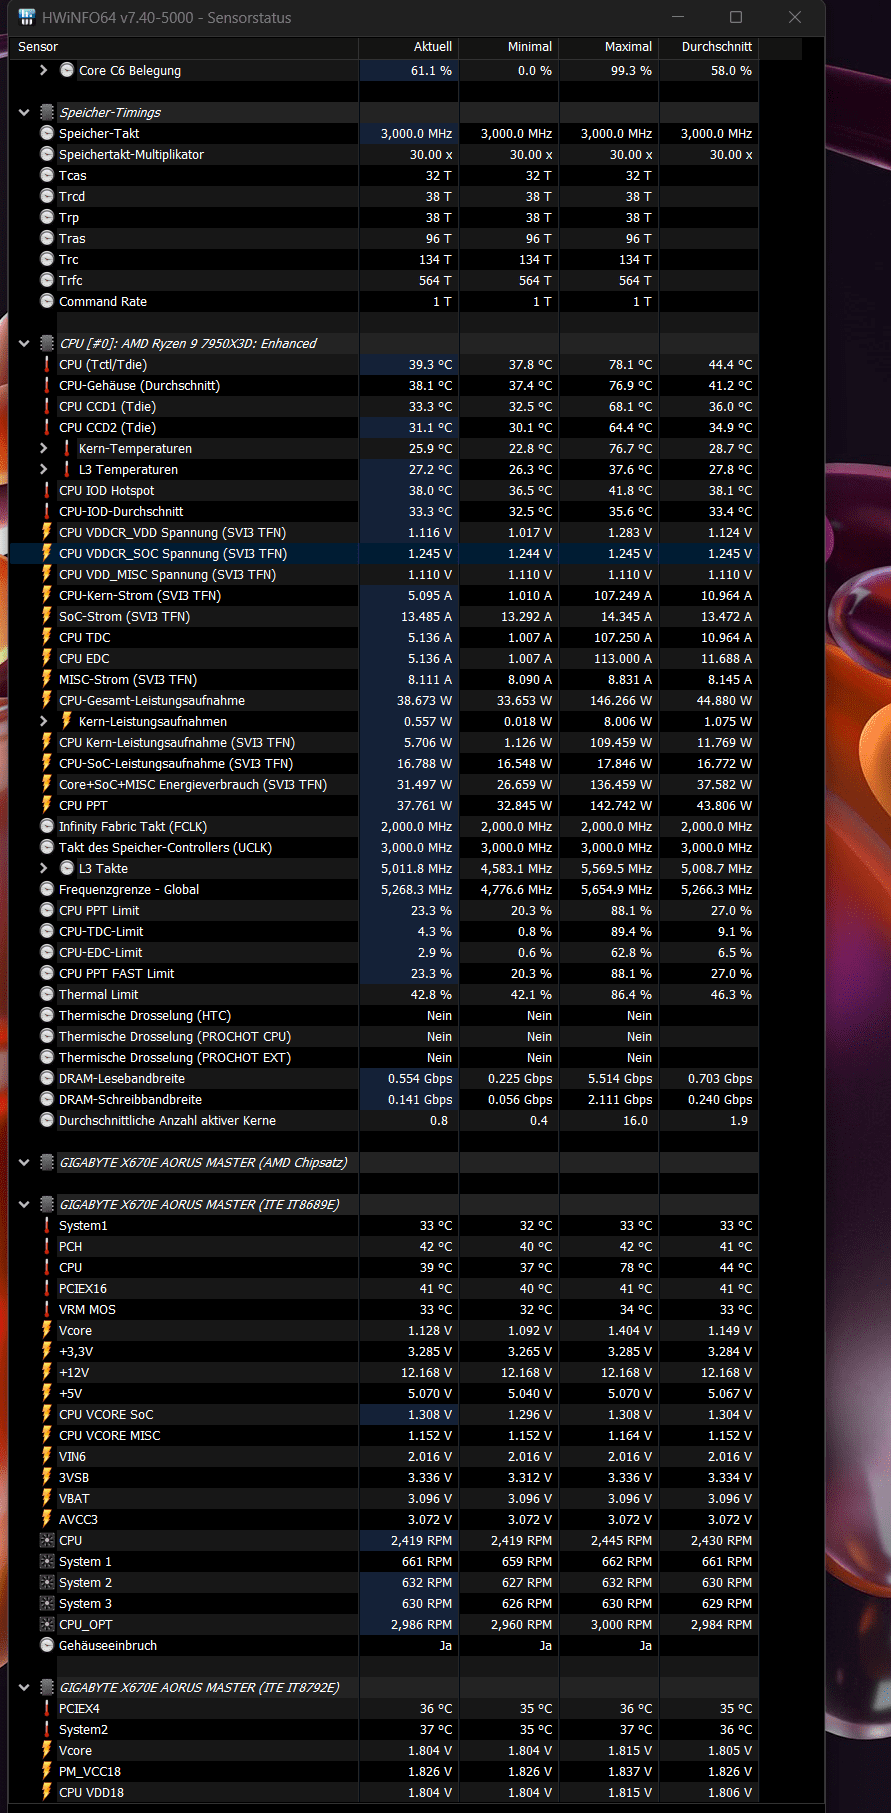
Task: Expand the Kern-Temperaturen subtree
Action: 44,448
